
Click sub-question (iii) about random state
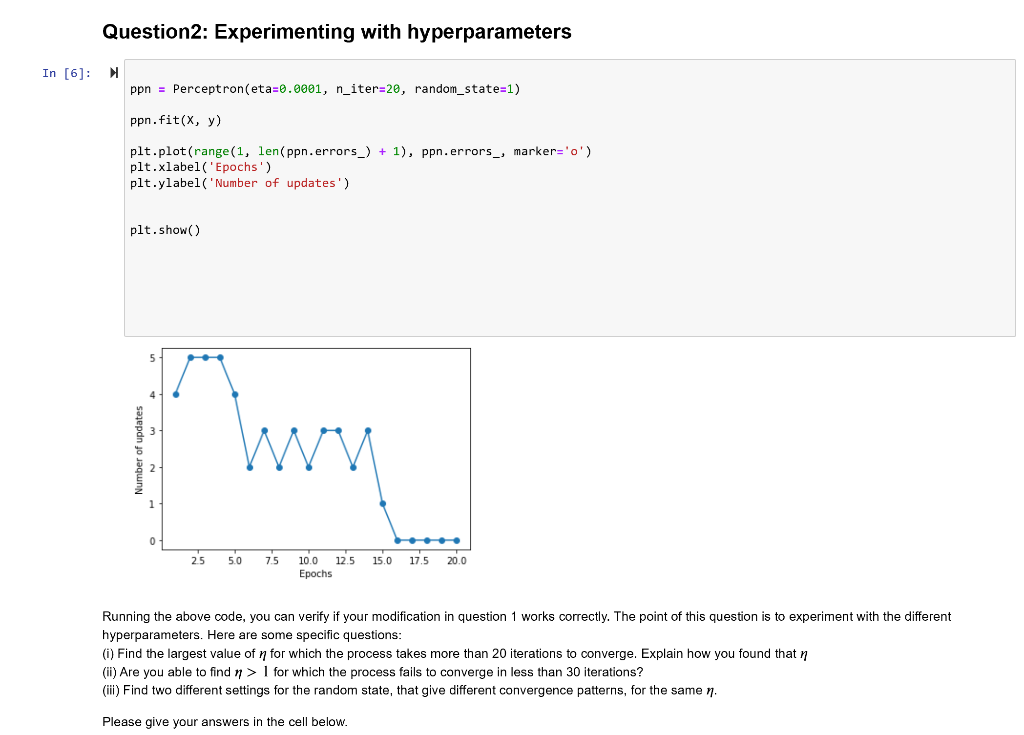pos(409,691)
